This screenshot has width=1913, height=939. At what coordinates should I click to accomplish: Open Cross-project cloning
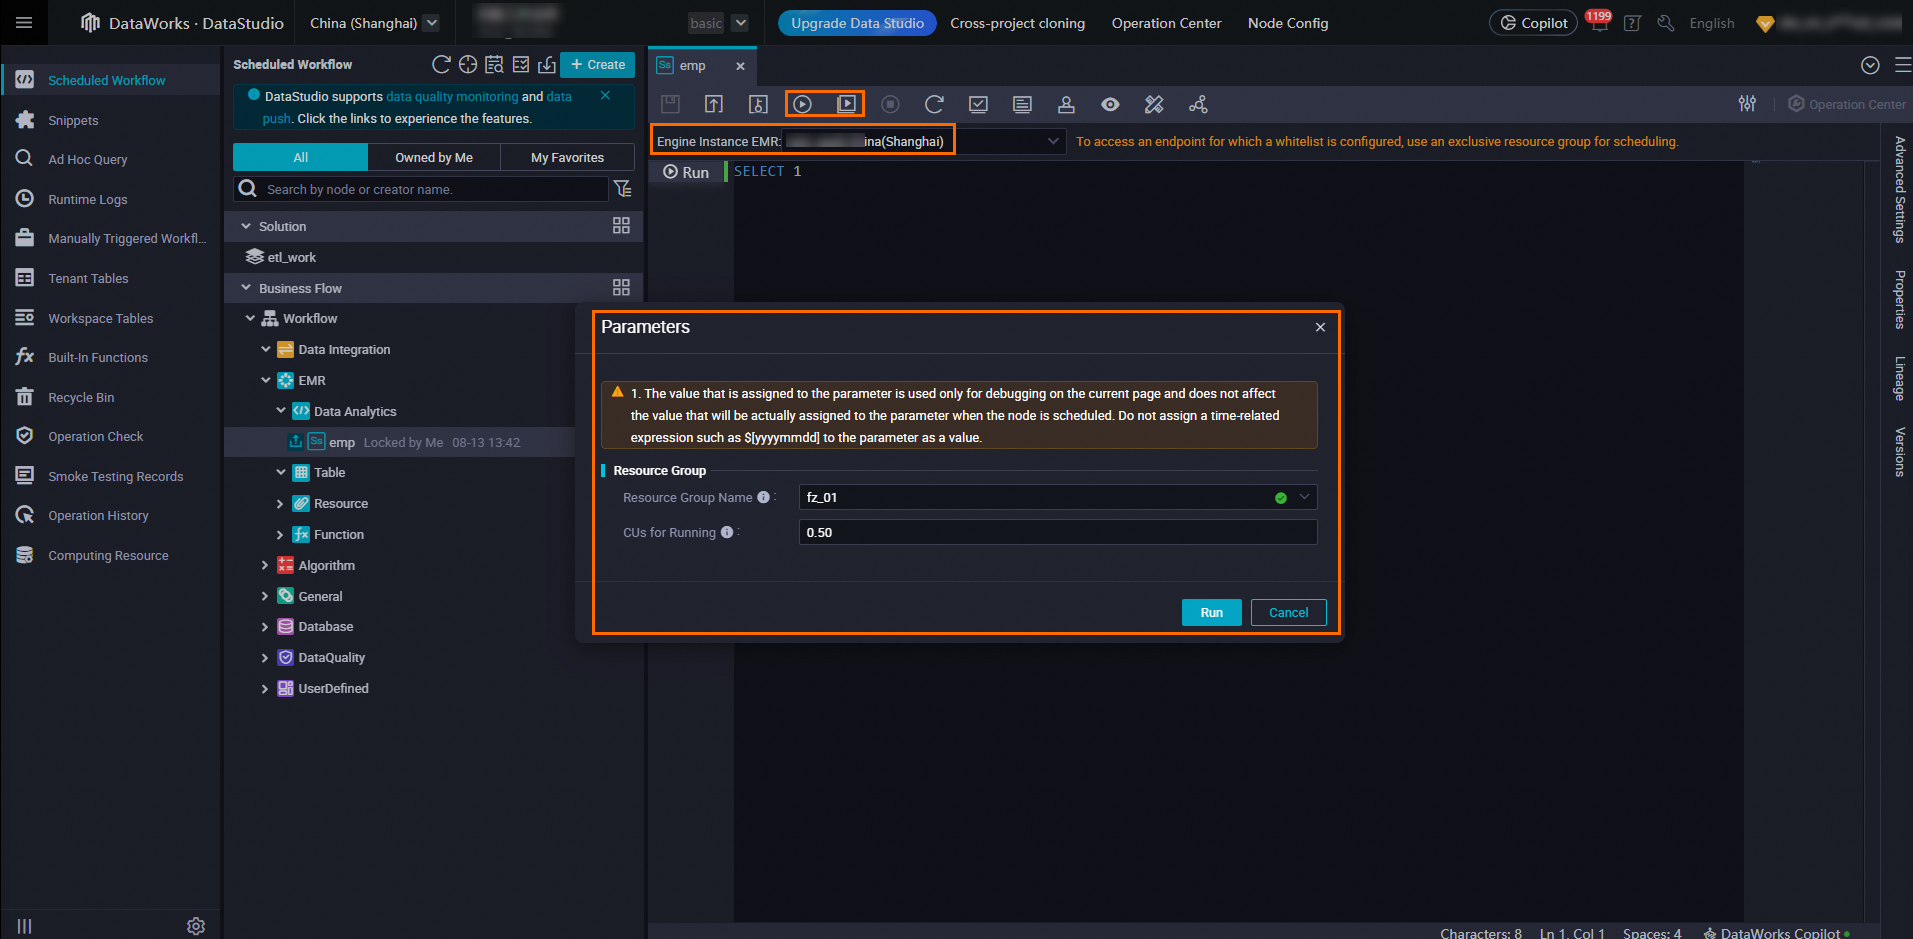(x=1017, y=23)
